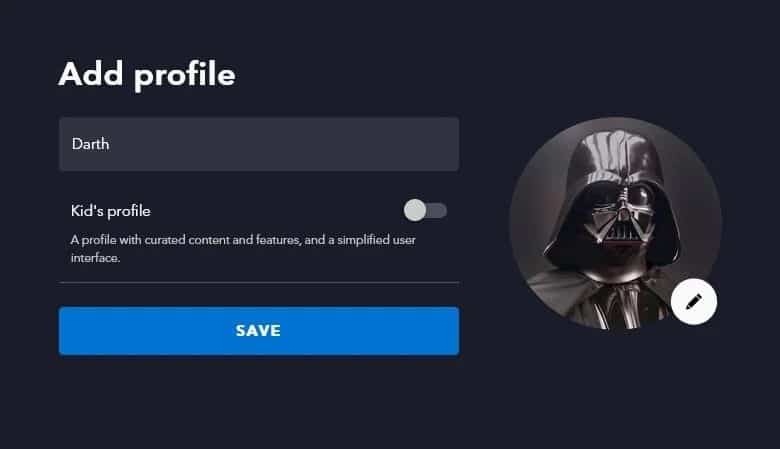Click the word "SAVE" on blue button
The width and height of the screenshot is (780, 449).
[258, 331]
